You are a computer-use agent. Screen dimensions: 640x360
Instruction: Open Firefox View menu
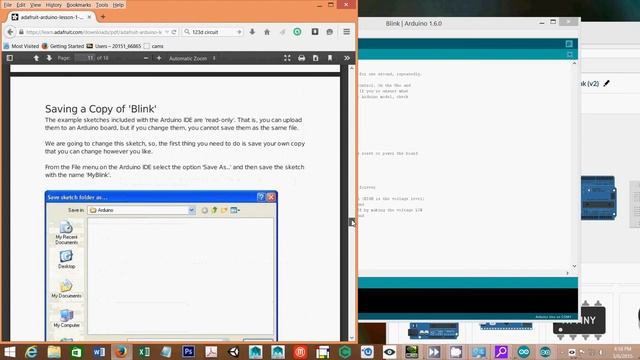[36, 5]
